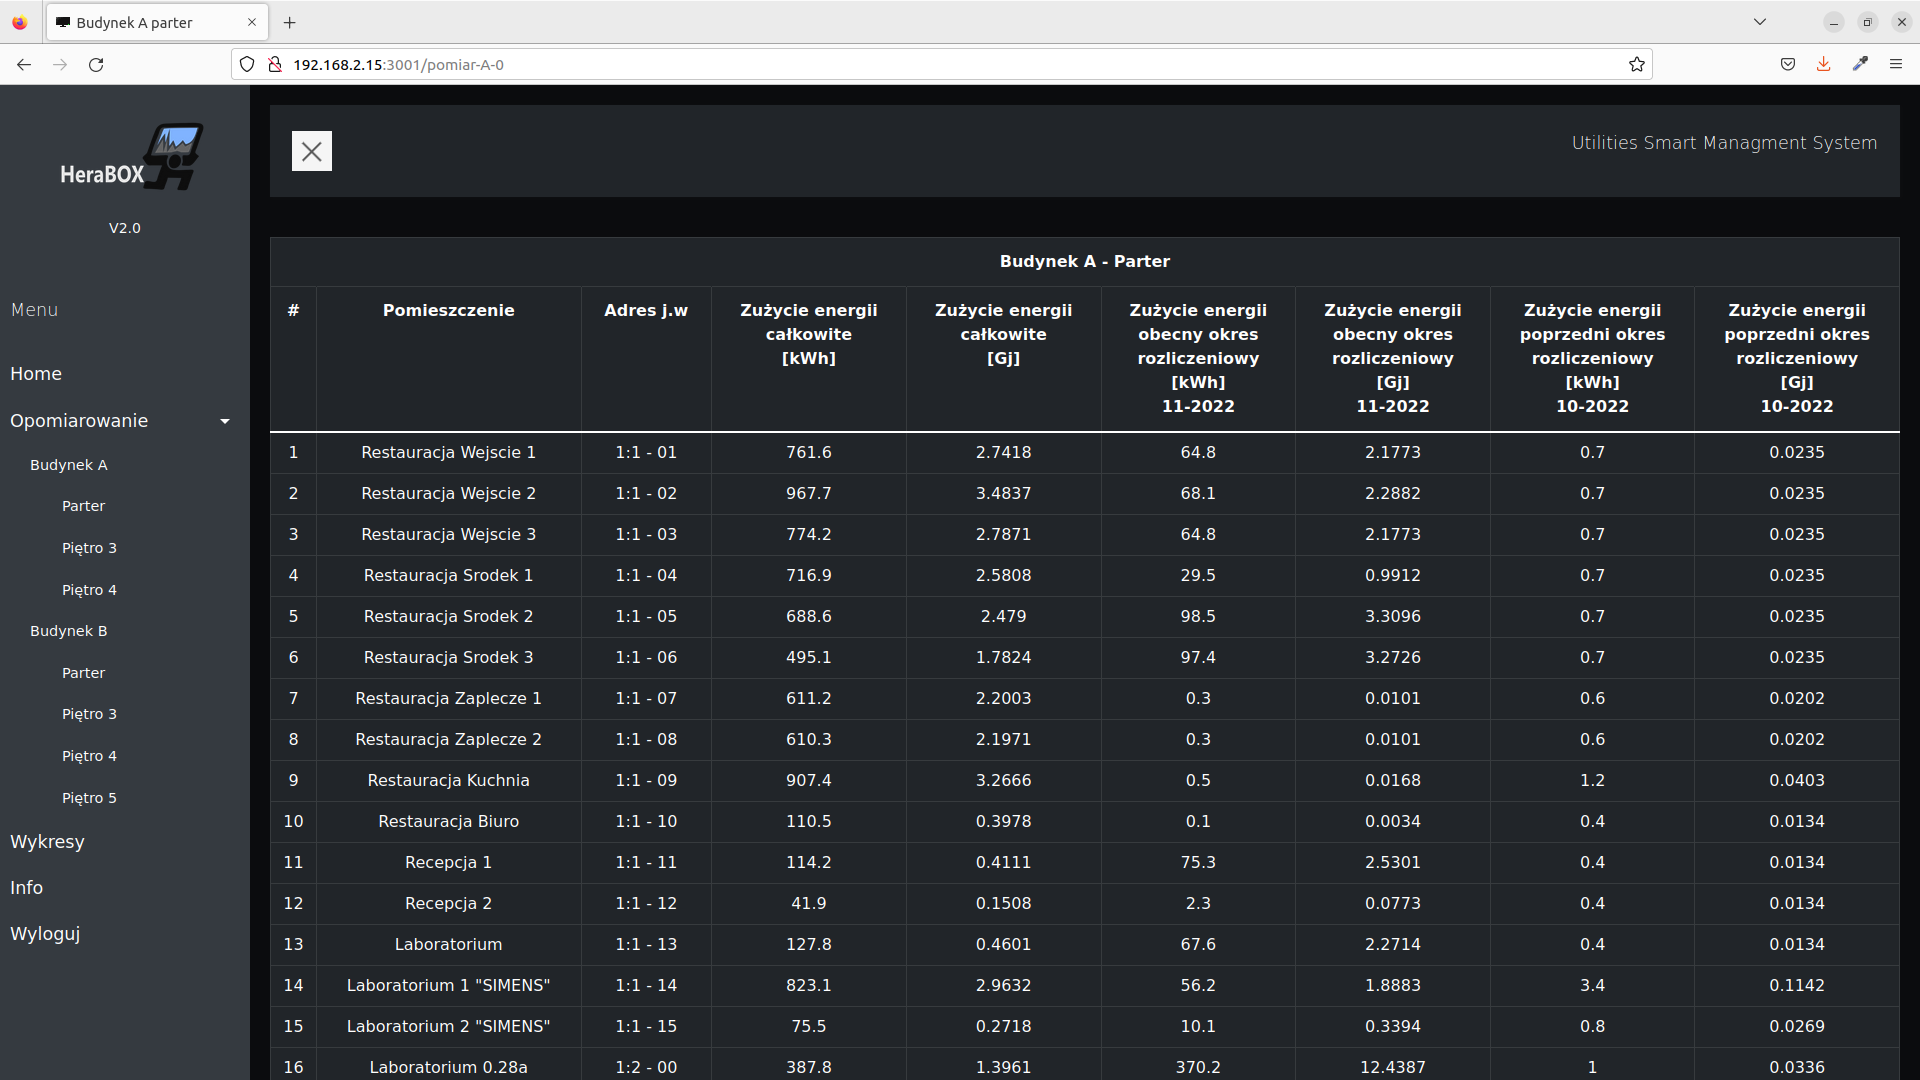Select the Laboratorium row 13 name
Image resolution: width=1920 pixels, height=1080 pixels.
coord(448,944)
